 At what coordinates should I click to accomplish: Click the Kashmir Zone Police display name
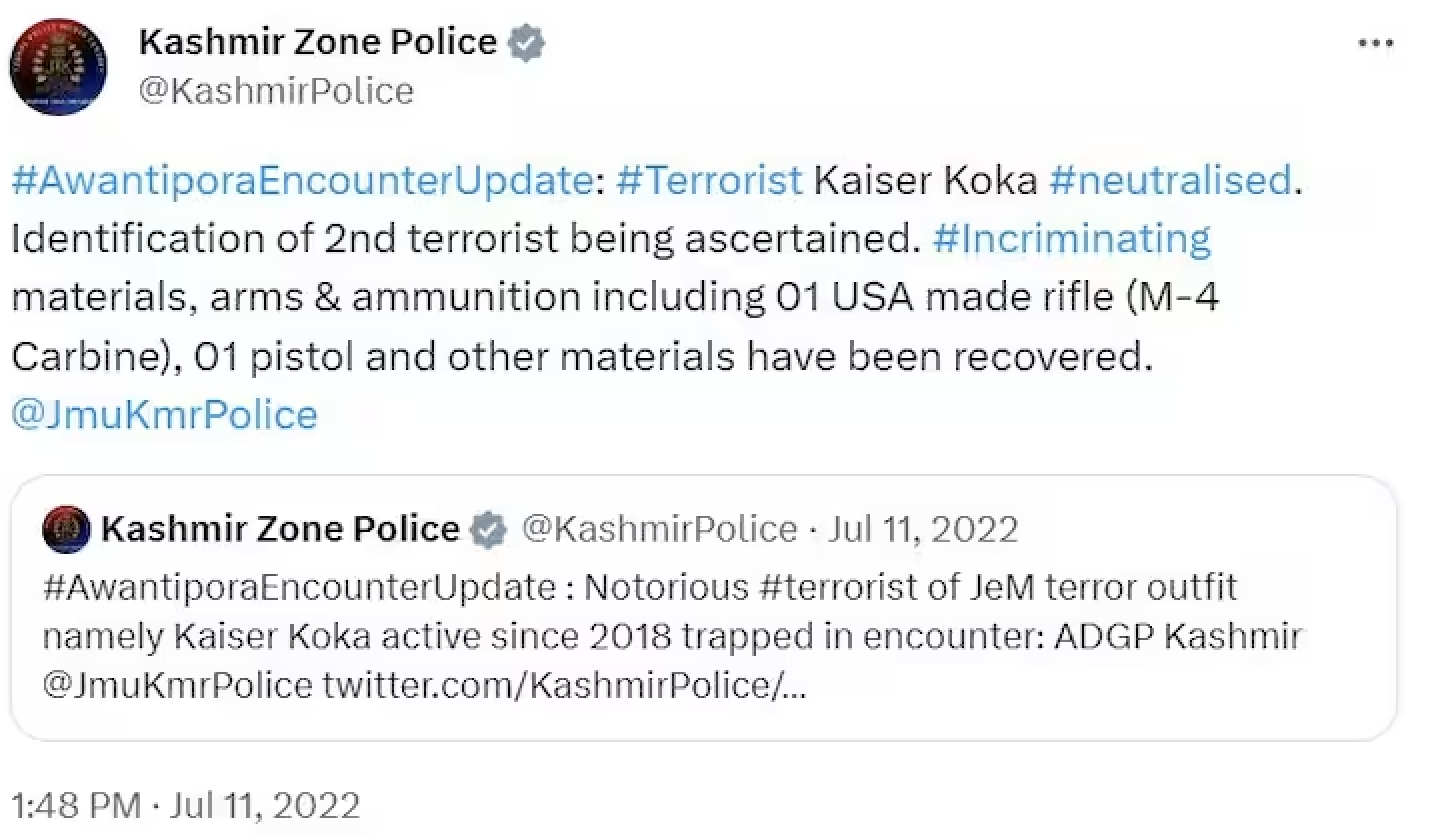point(318,42)
